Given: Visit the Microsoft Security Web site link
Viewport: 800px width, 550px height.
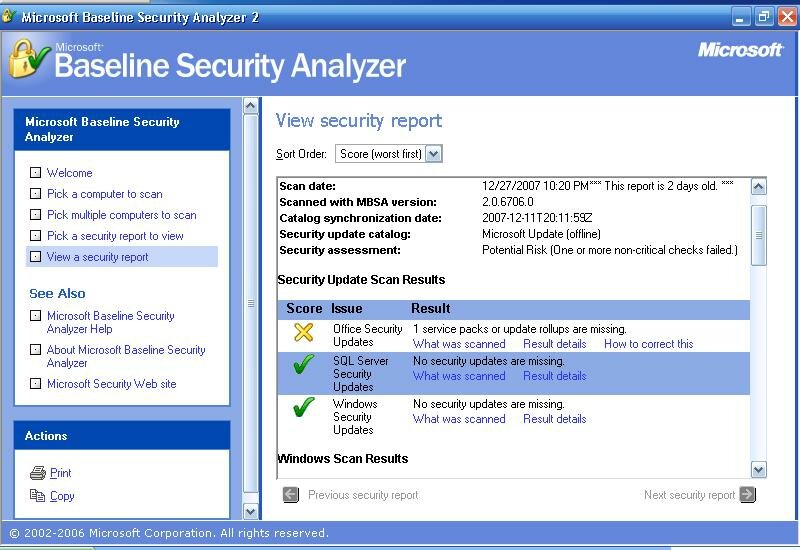Looking at the screenshot, I should pyautogui.click(x=112, y=384).
